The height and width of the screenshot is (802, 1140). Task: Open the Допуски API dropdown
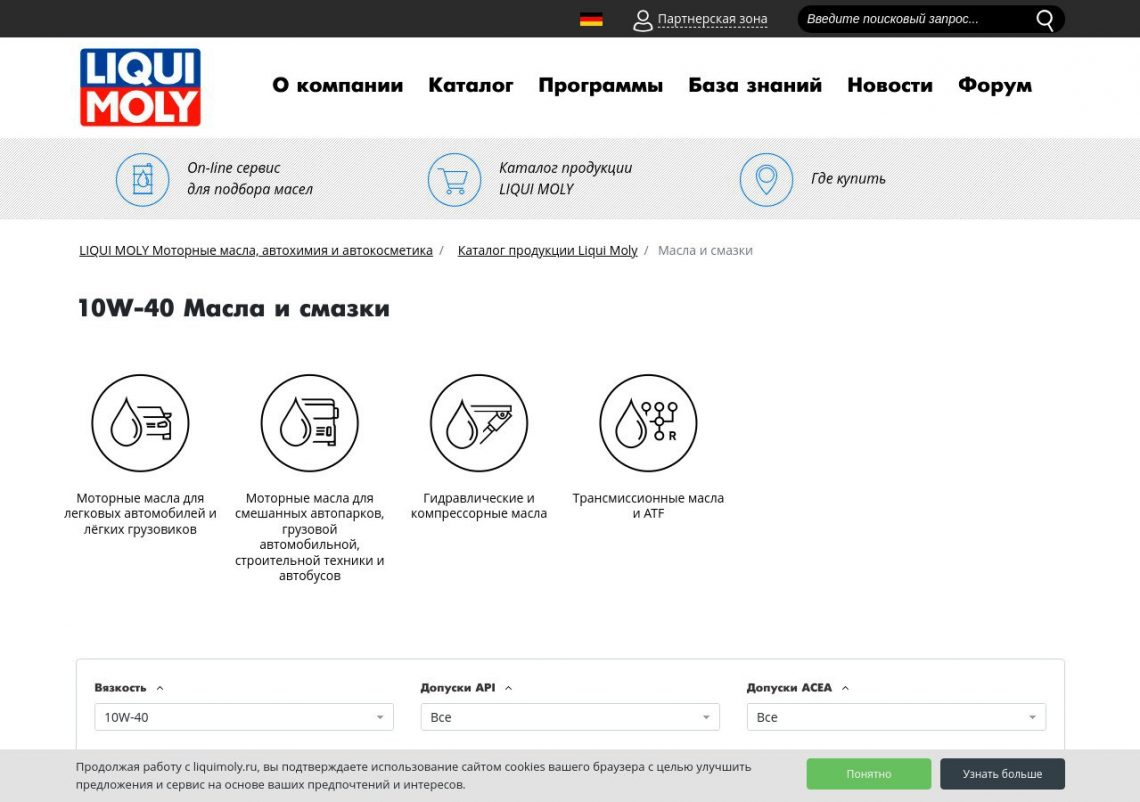(570, 717)
